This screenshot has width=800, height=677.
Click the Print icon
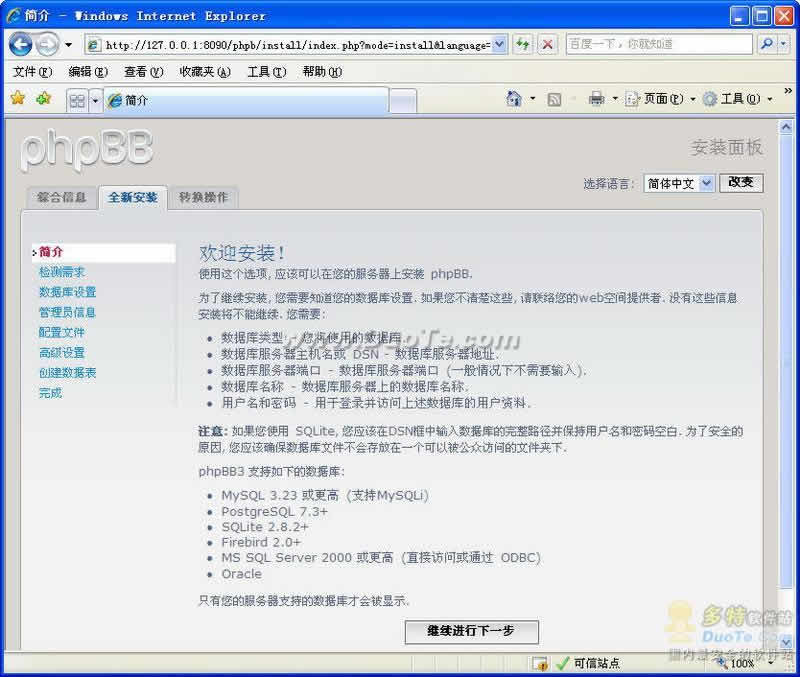pyautogui.click(x=596, y=98)
